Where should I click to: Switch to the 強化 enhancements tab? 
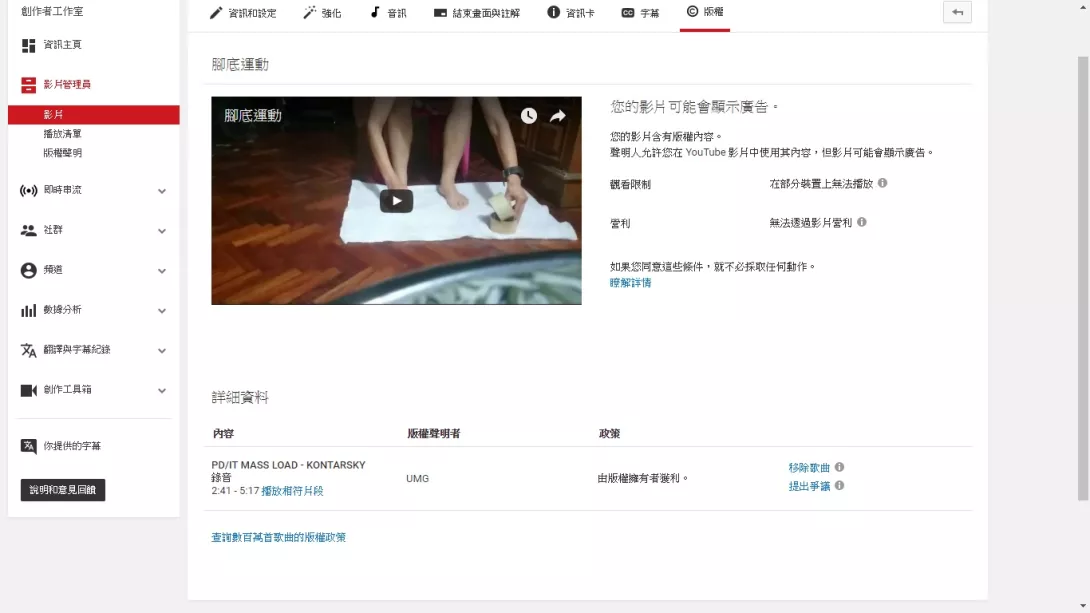(322, 13)
